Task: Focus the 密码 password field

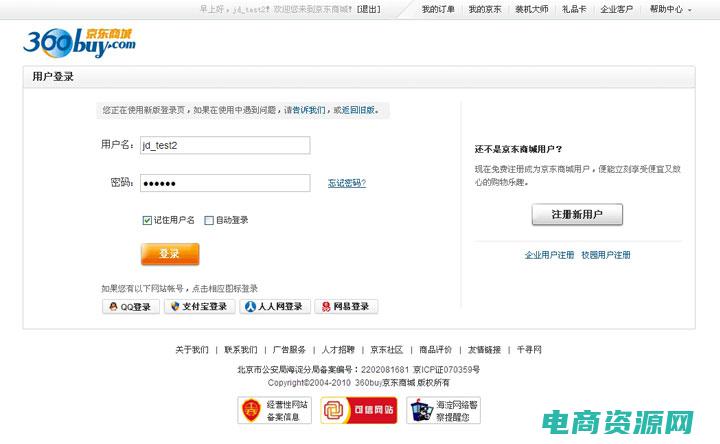Action: click(x=225, y=183)
